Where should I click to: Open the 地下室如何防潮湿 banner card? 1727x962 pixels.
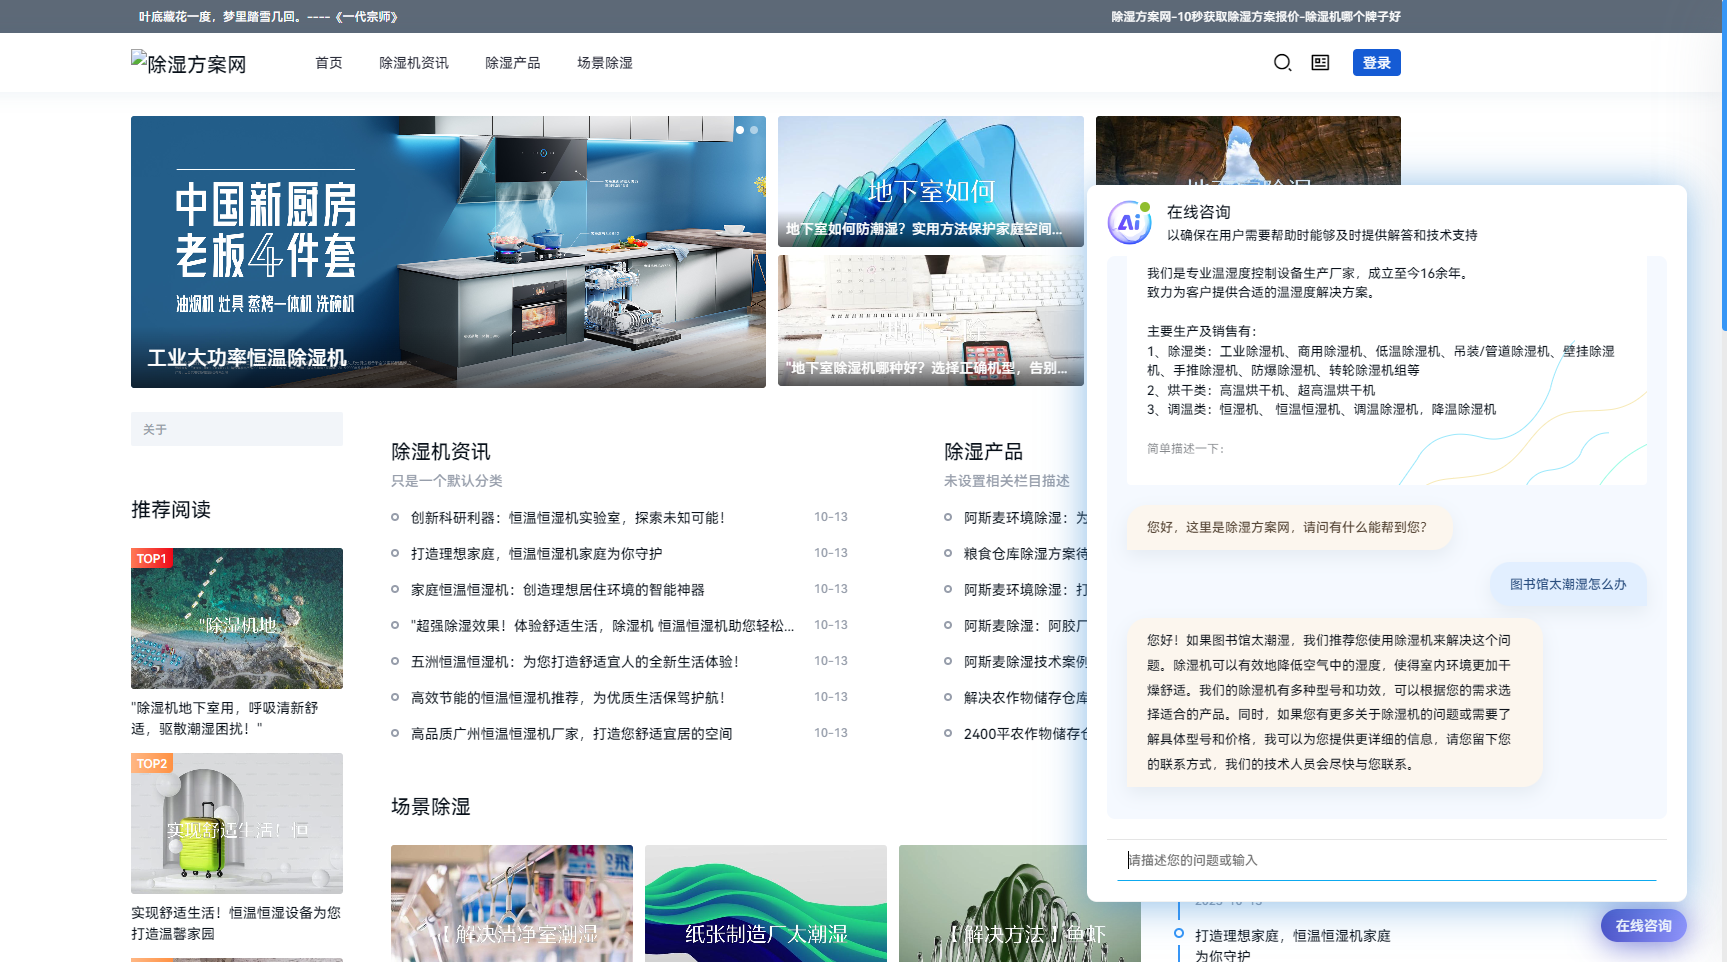(x=930, y=181)
